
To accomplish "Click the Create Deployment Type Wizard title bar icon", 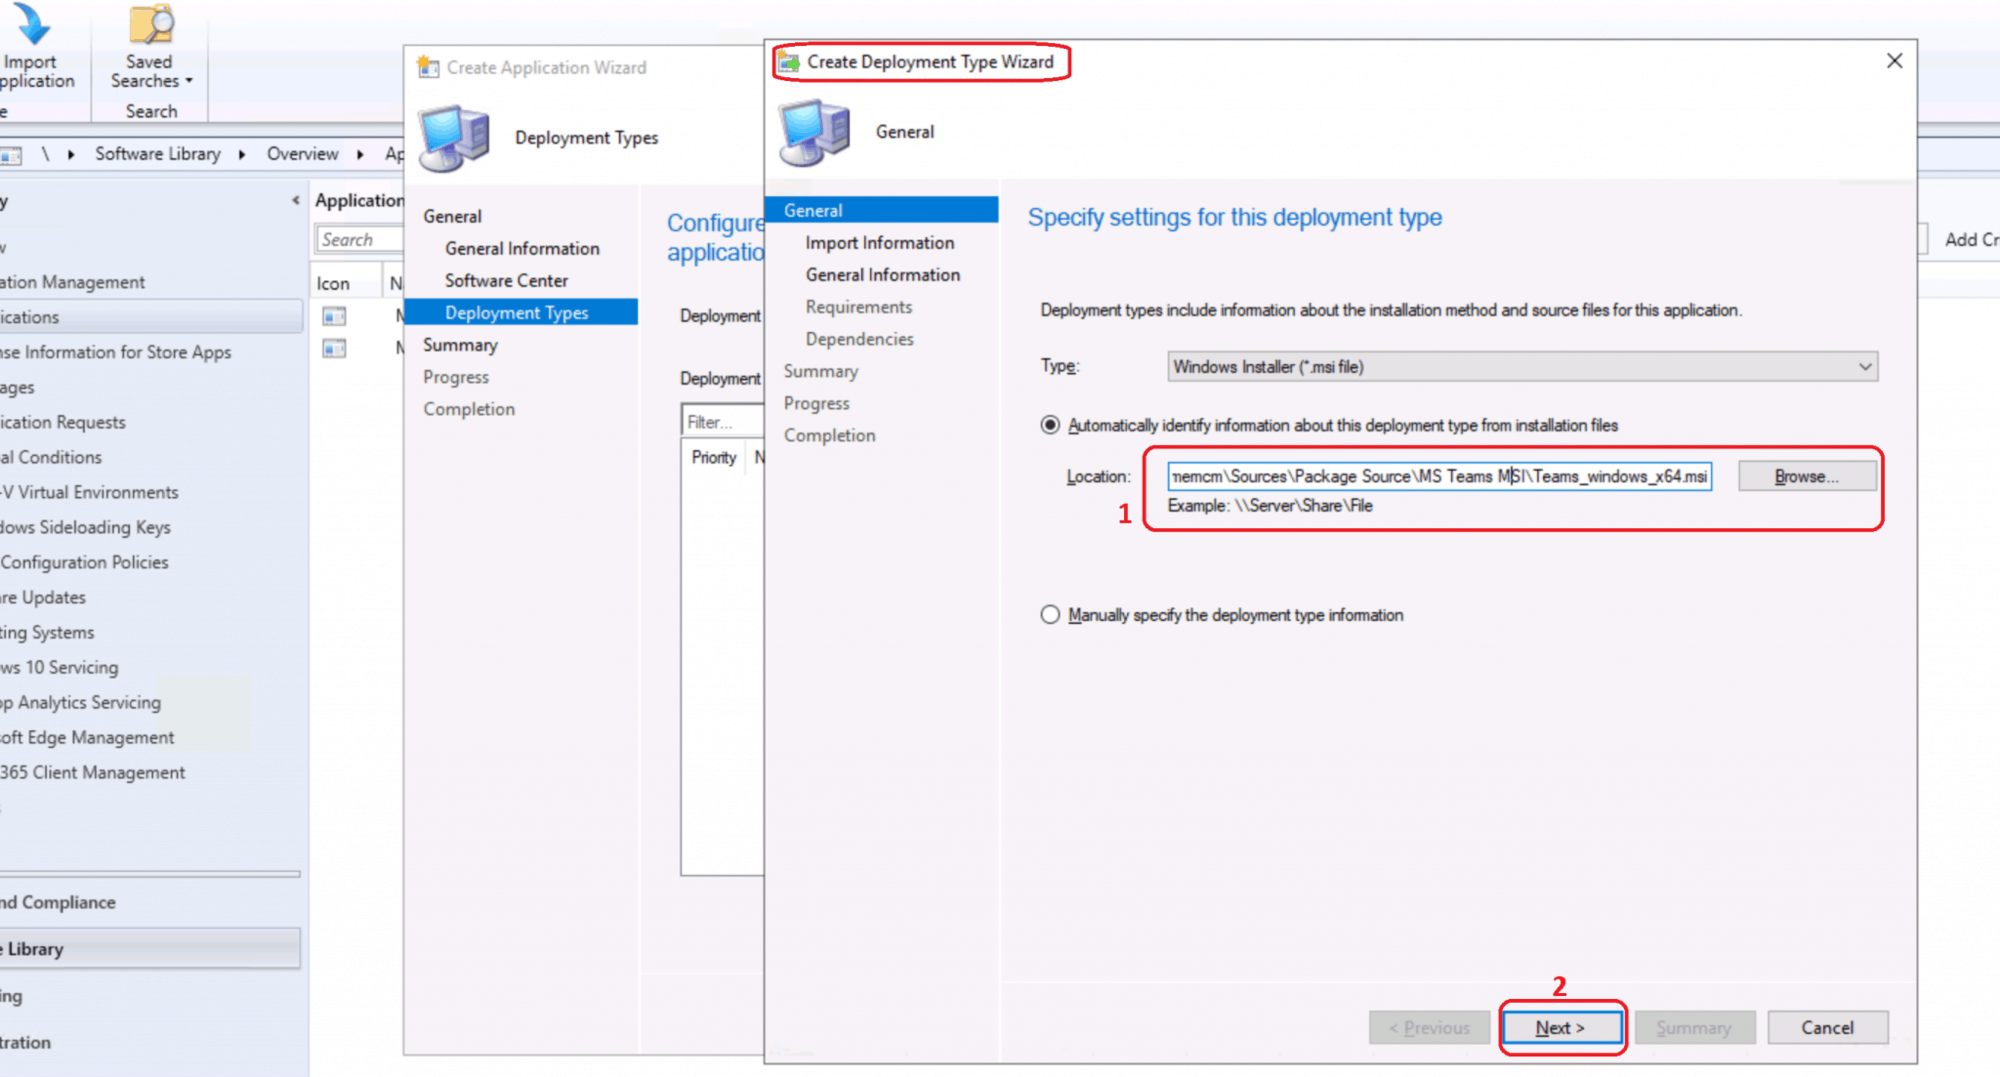I will (789, 61).
